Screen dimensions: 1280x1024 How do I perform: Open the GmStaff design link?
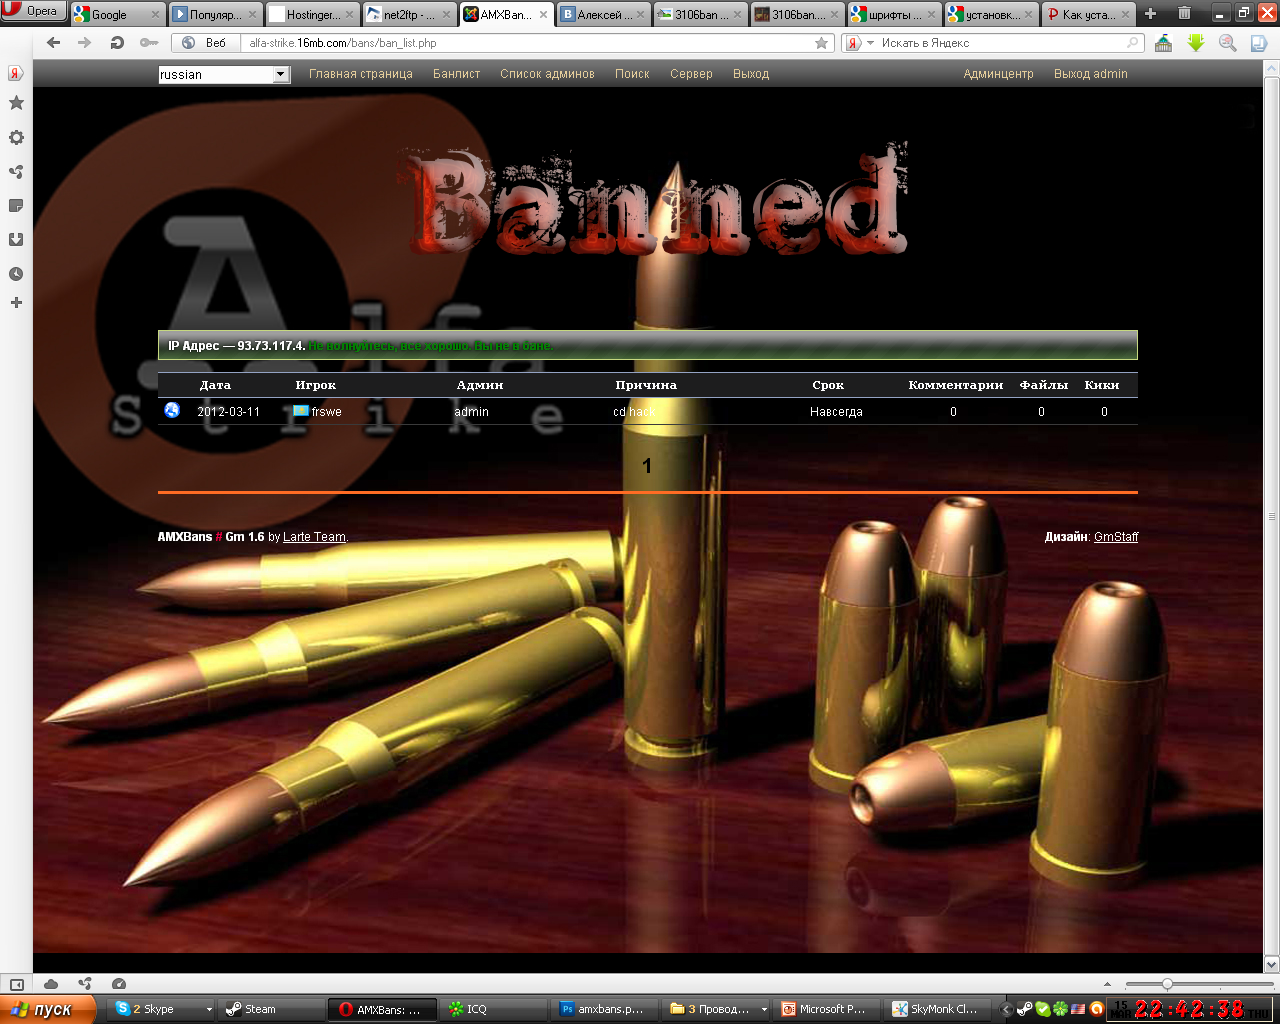(x=1116, y=537)
